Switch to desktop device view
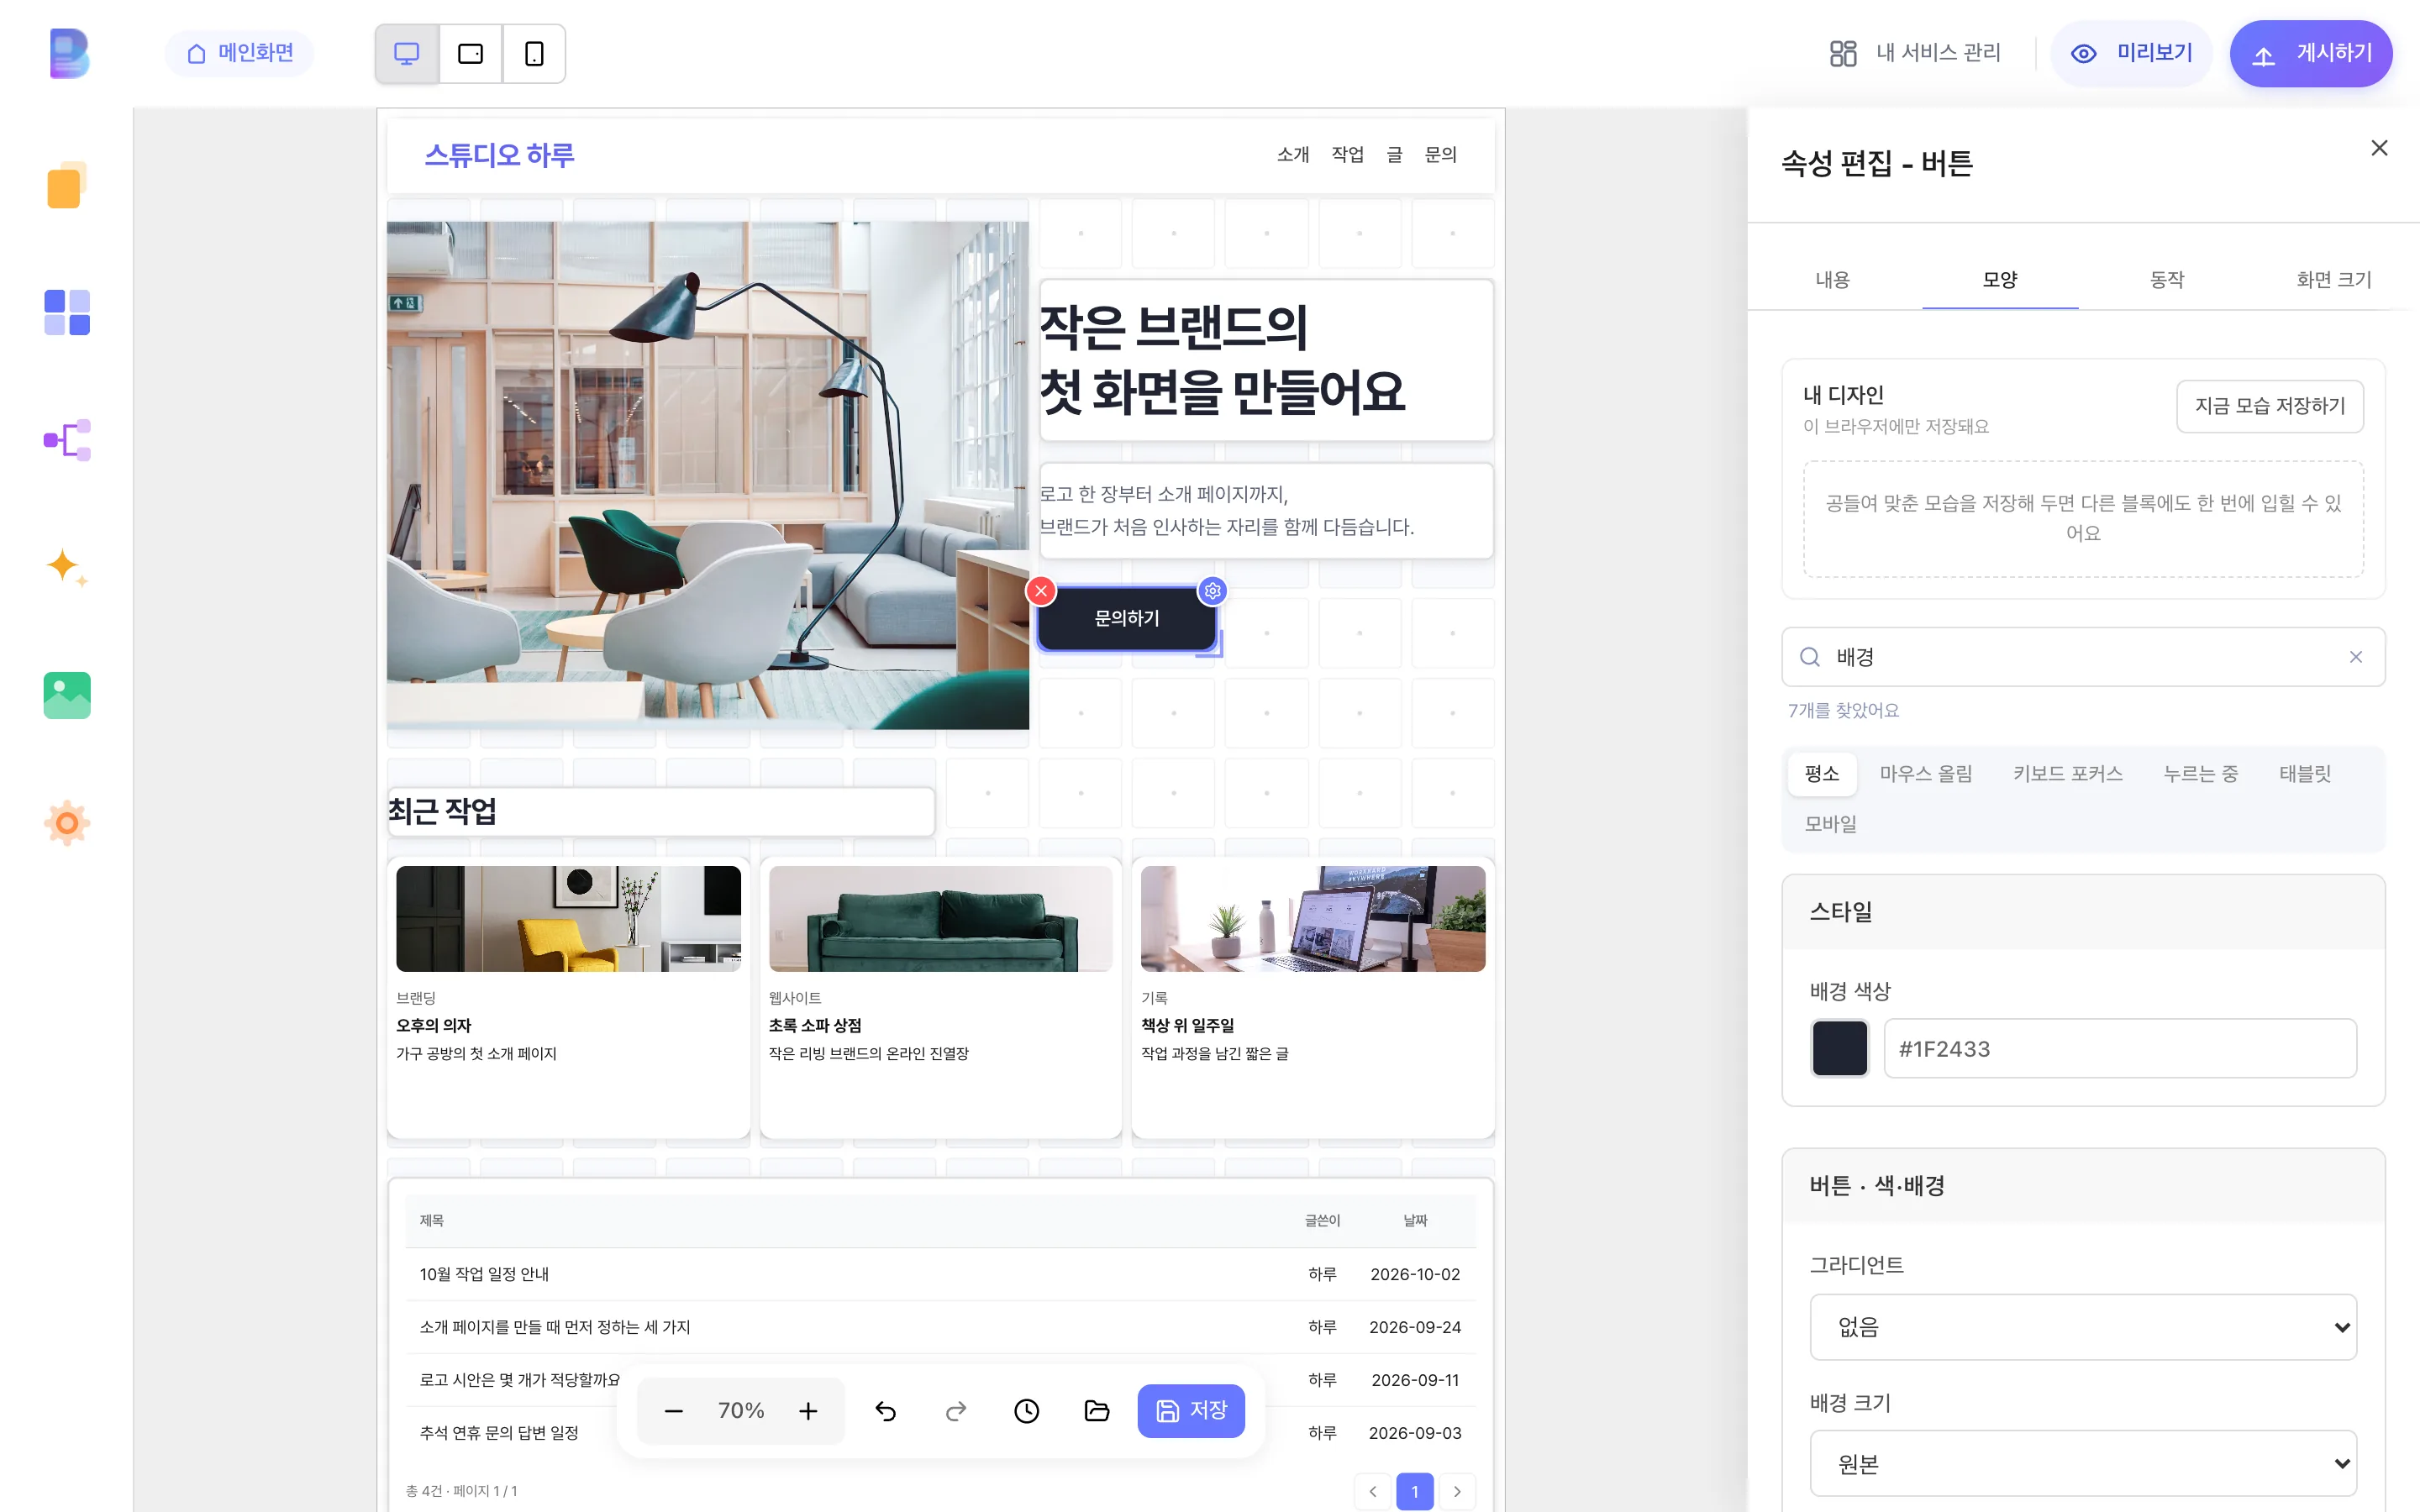 coord(407,53)
